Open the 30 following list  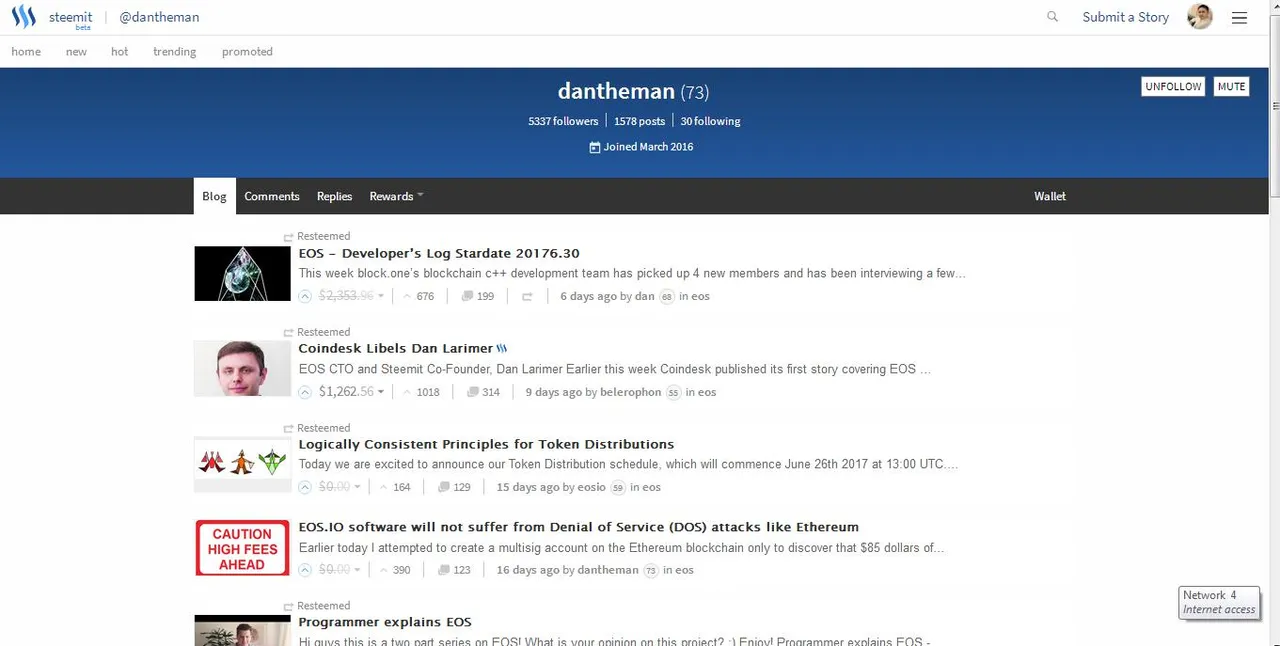710,121
